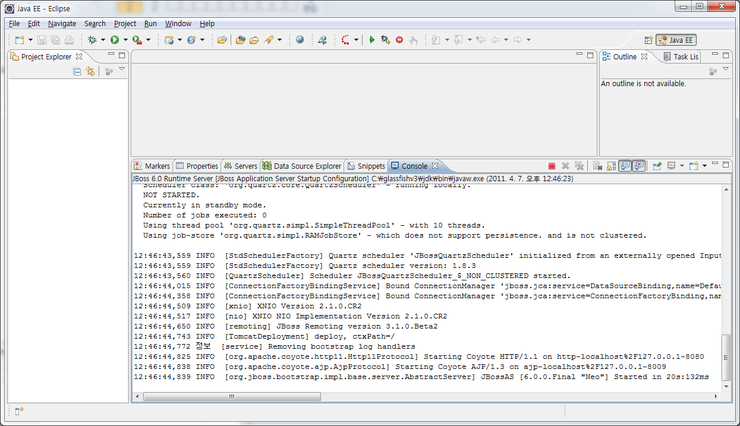Switch to the Properties tab
740x426 pixels.
tap(197, 166)
